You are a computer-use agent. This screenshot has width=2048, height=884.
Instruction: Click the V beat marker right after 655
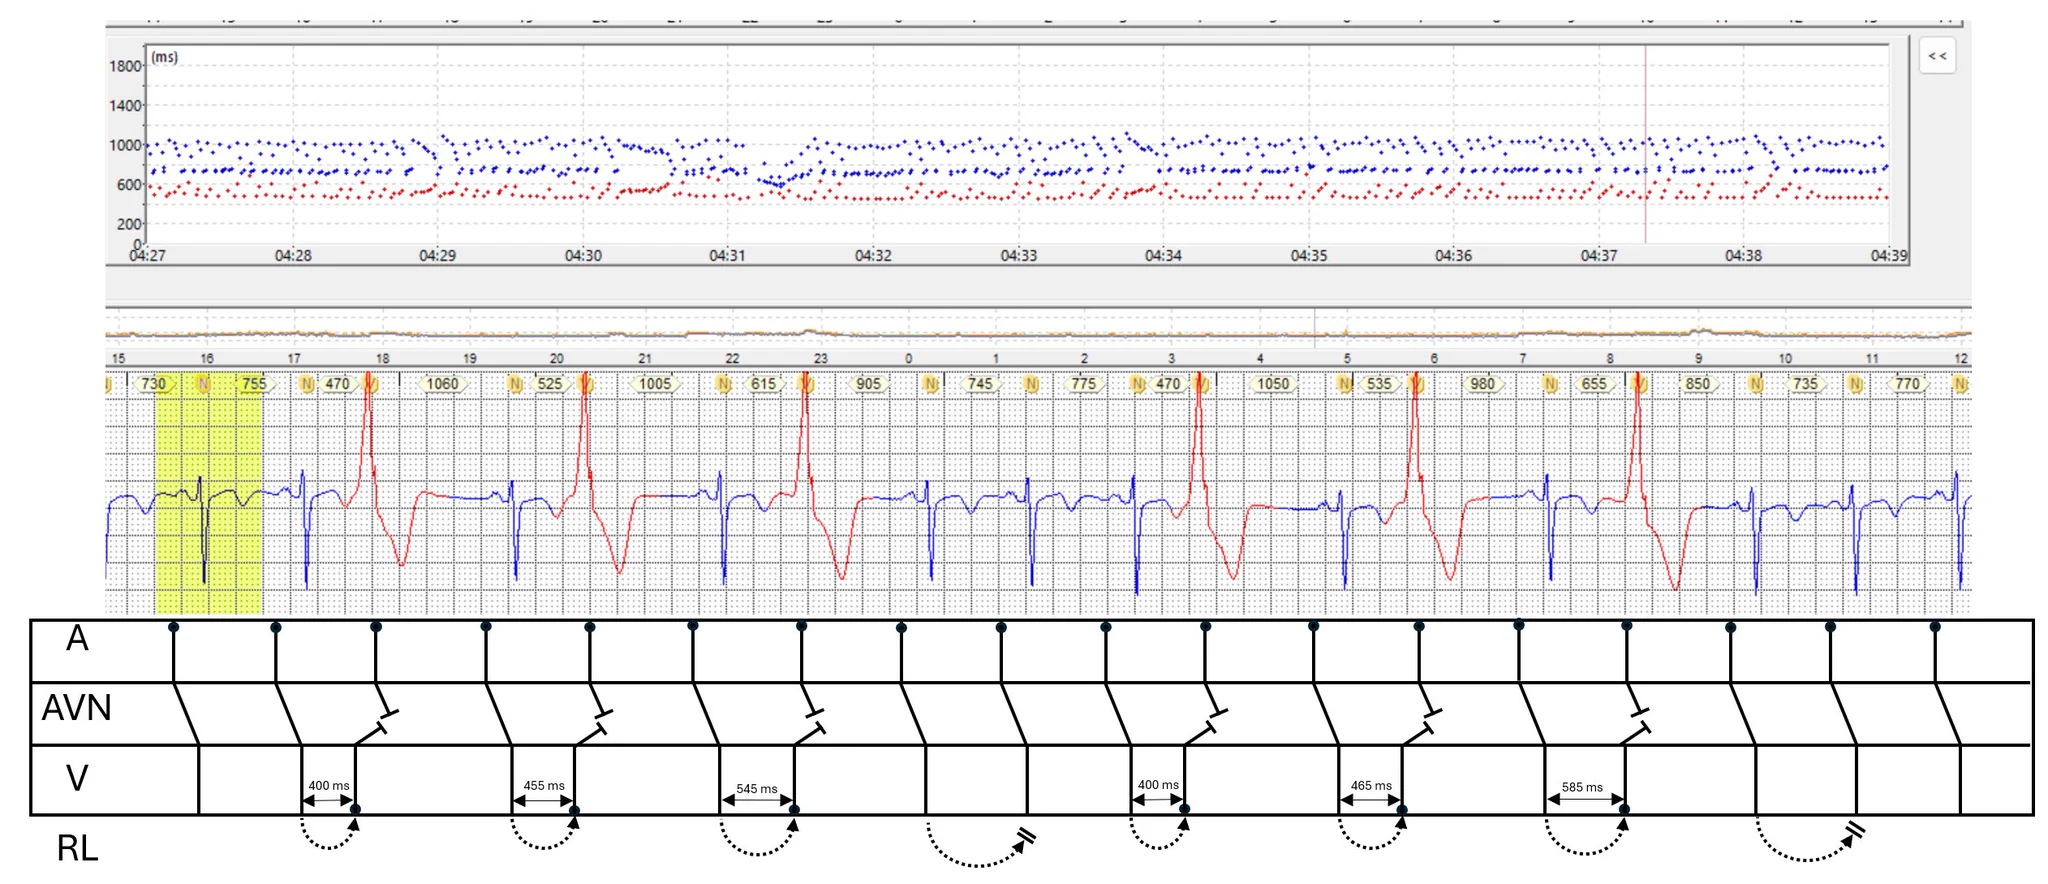coord(1638,384)
